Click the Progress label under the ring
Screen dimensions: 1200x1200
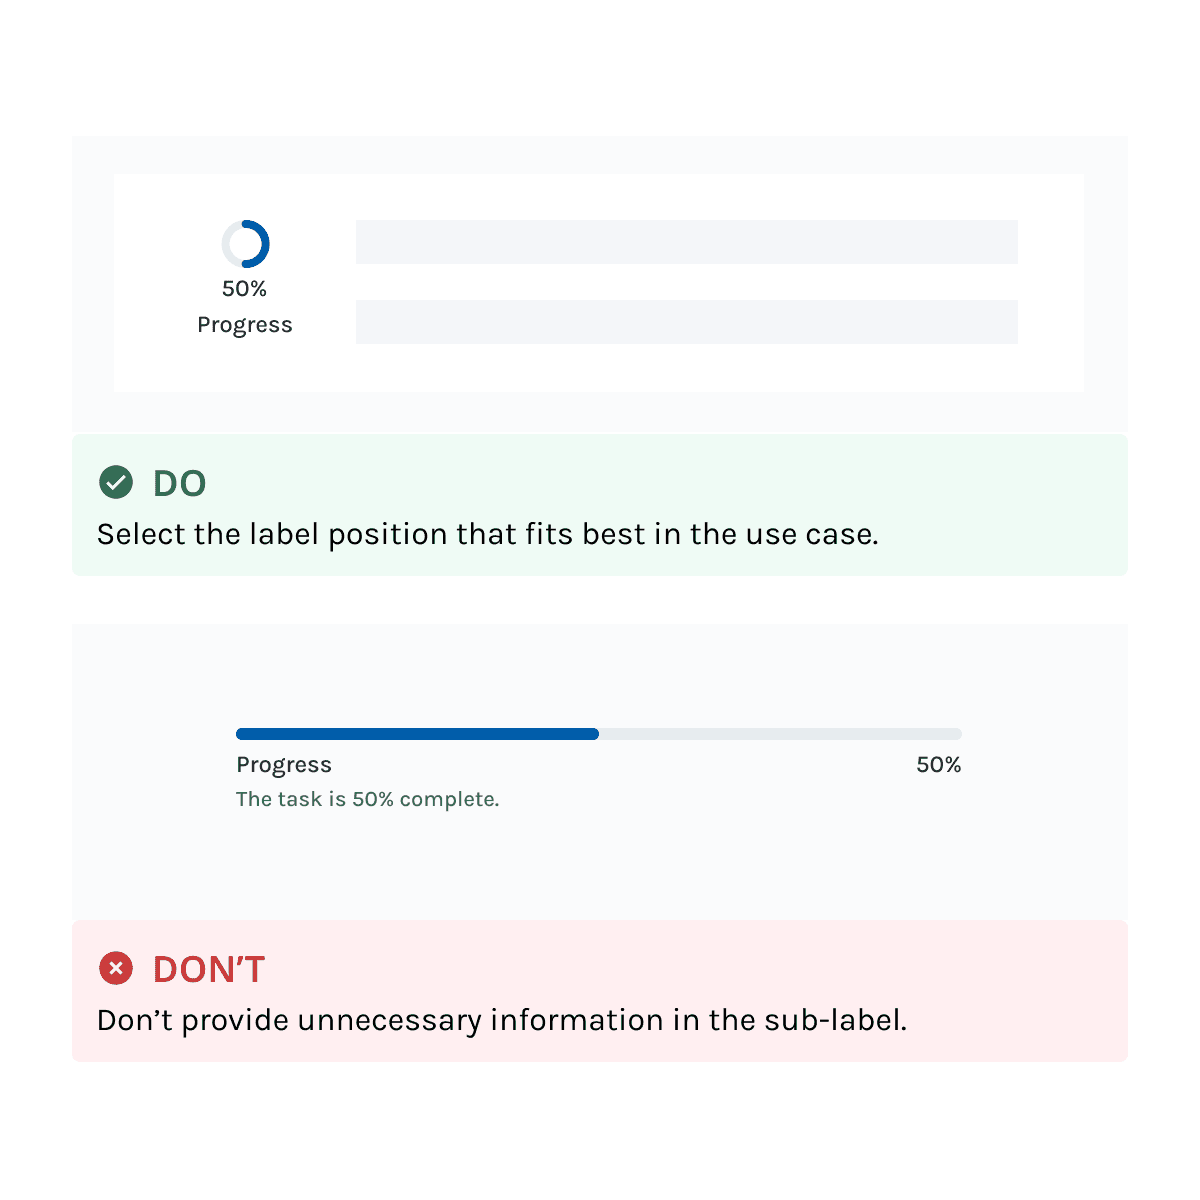pyautogui.click(x=245, y=326)
